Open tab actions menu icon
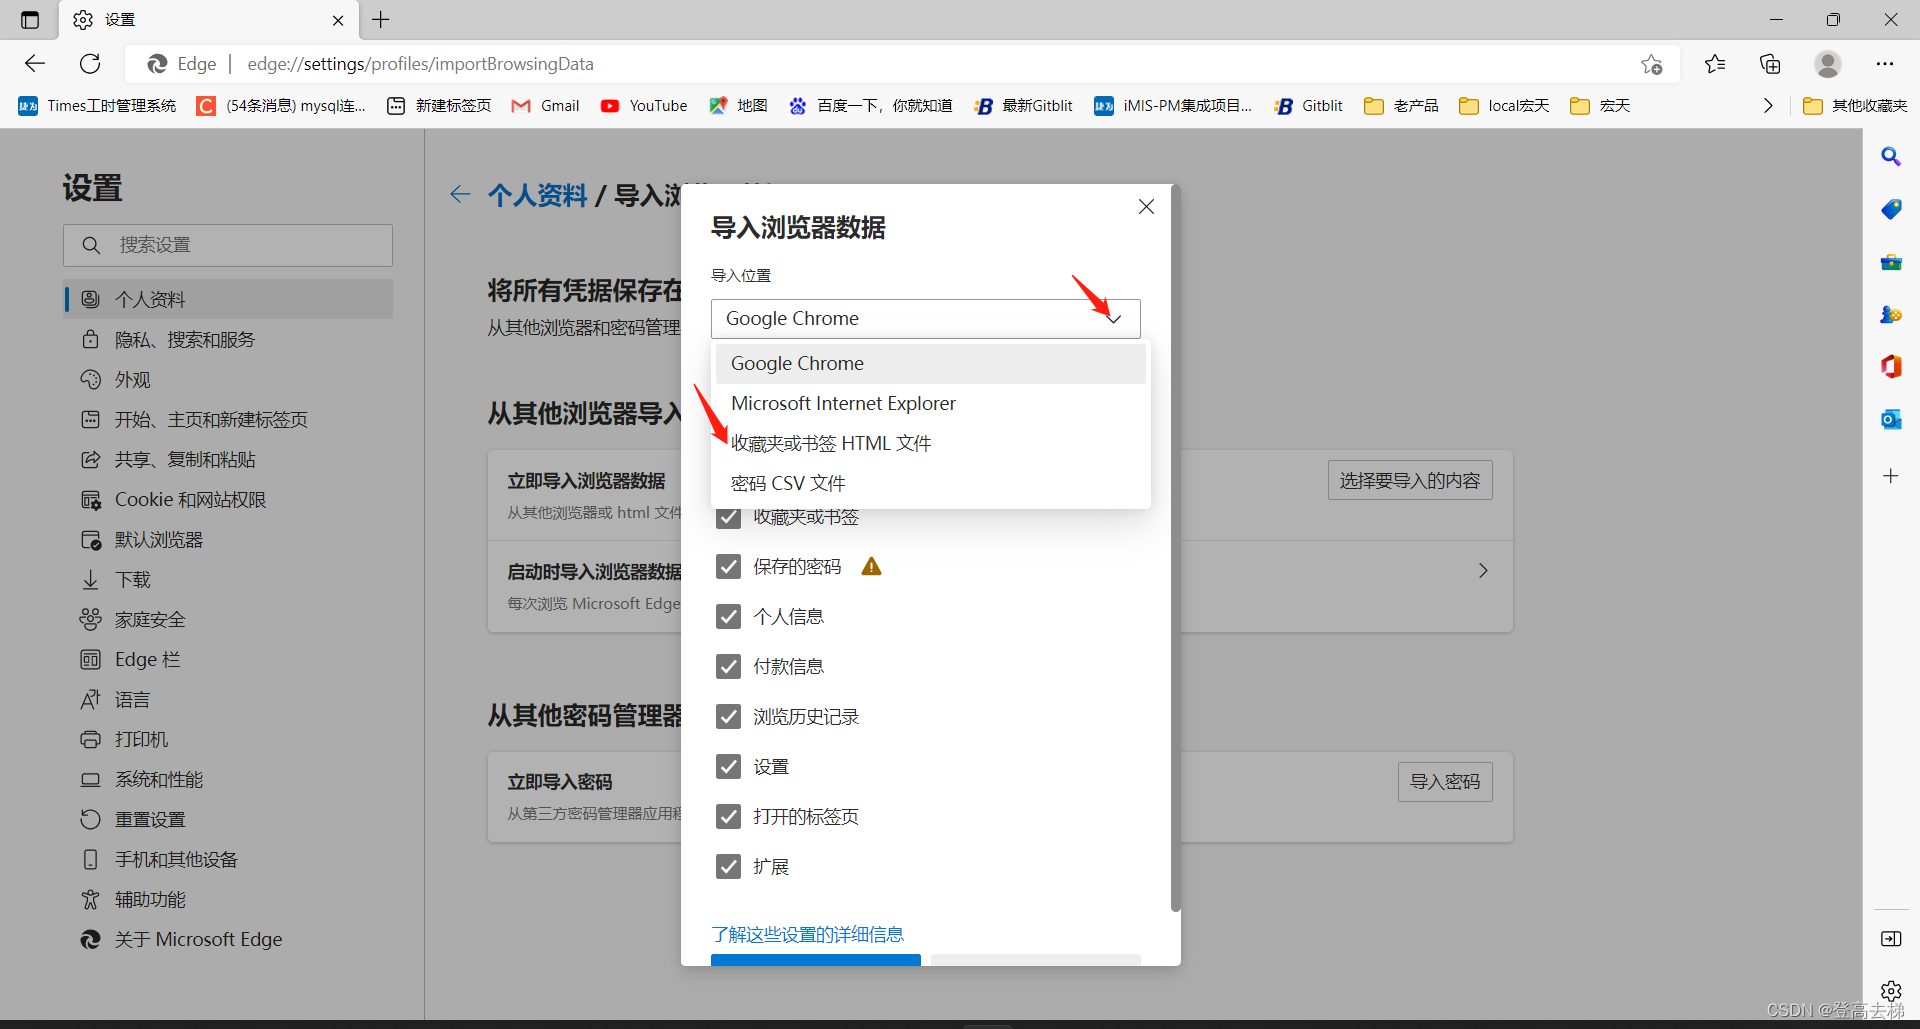 [x=30, y=20]
